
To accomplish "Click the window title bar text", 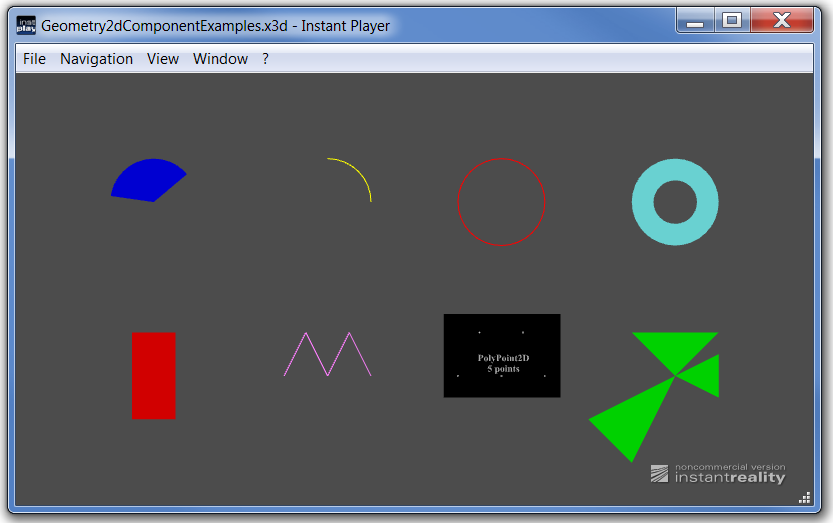I will click(x=215, y=26).
